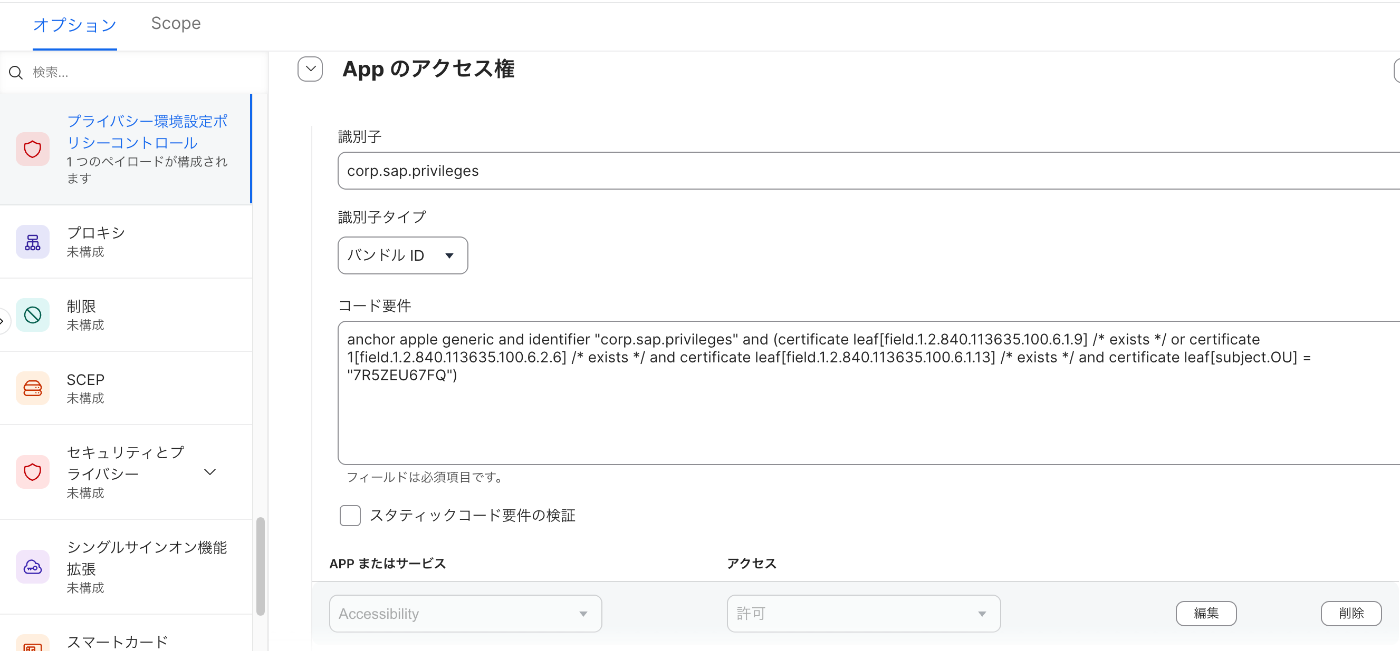Click the 削除 button
Viewport: 1400px width, 651px height.
[1351, 613]
